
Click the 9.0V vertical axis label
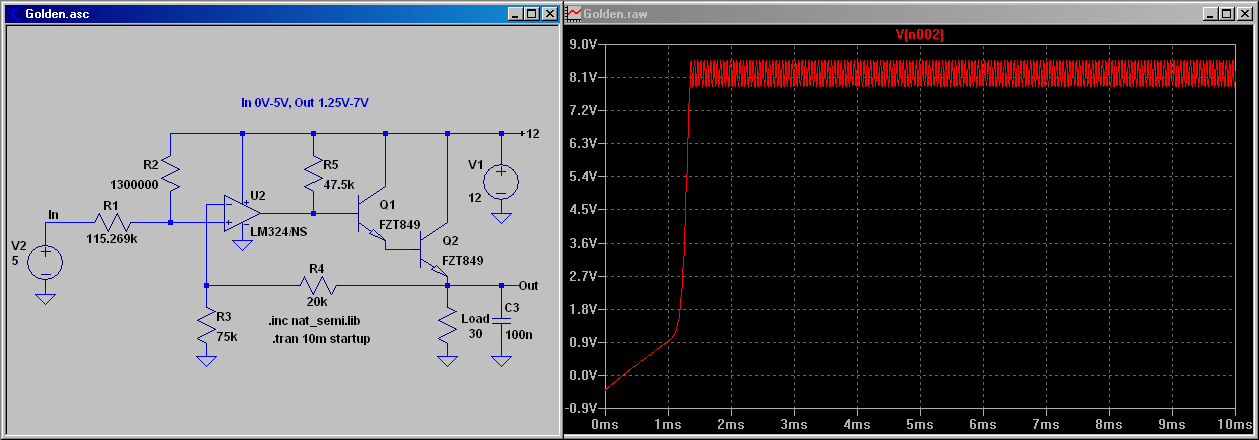click(x=583, y=44)
